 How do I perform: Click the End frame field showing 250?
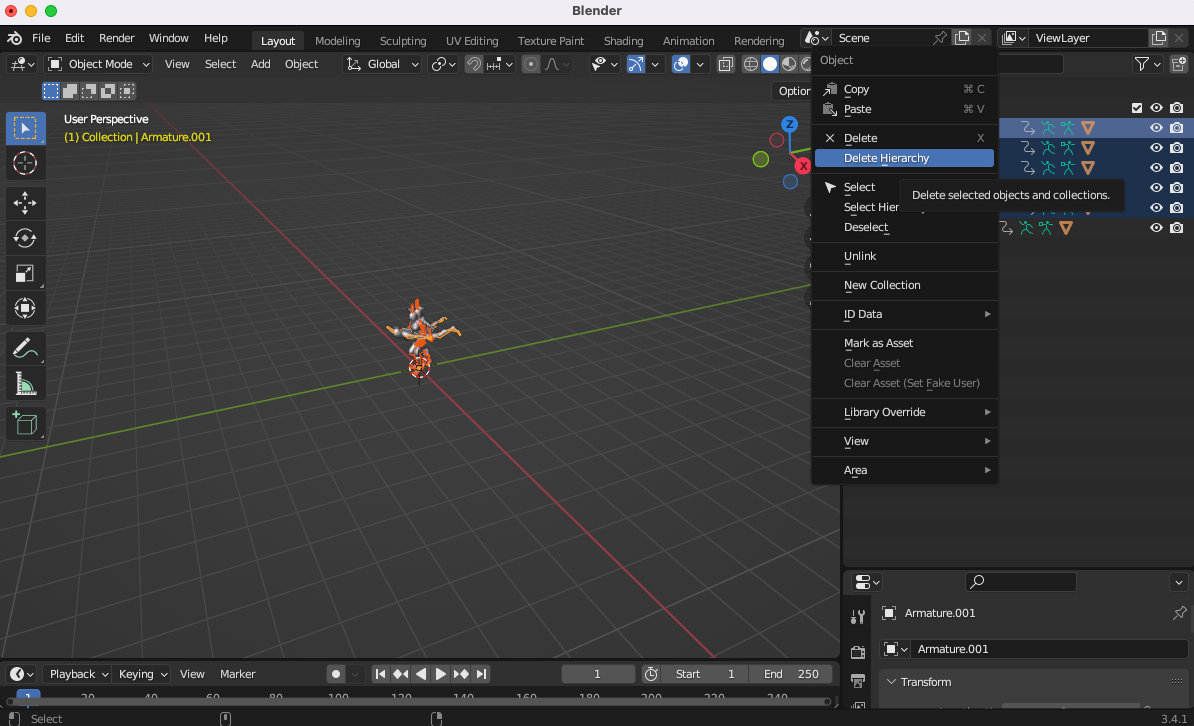790,674
